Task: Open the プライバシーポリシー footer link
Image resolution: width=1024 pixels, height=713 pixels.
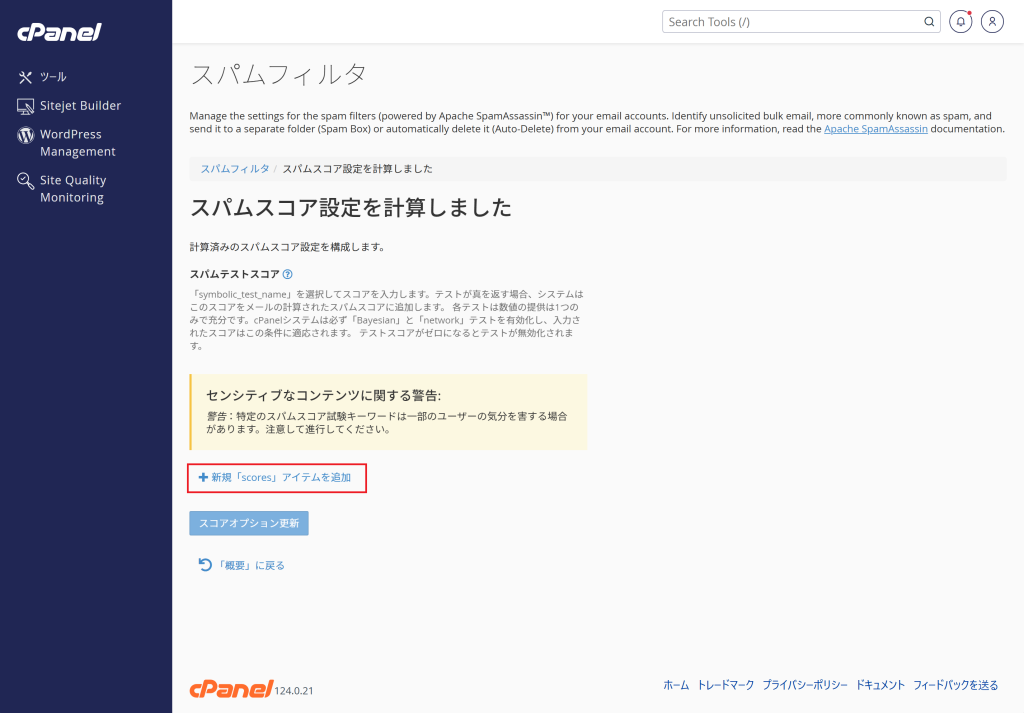Action: pyautogui.click(x=807, y=685)
